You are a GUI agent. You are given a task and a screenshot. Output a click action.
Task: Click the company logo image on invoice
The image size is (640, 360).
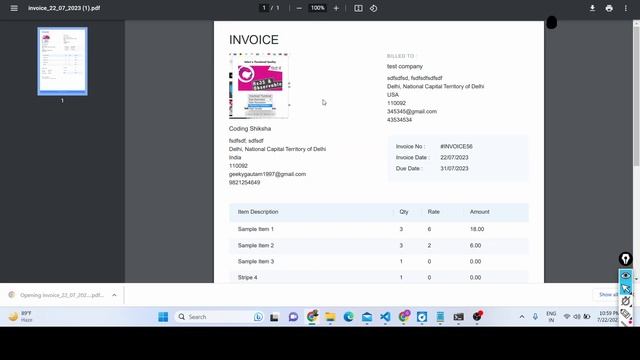coord(259,86)
